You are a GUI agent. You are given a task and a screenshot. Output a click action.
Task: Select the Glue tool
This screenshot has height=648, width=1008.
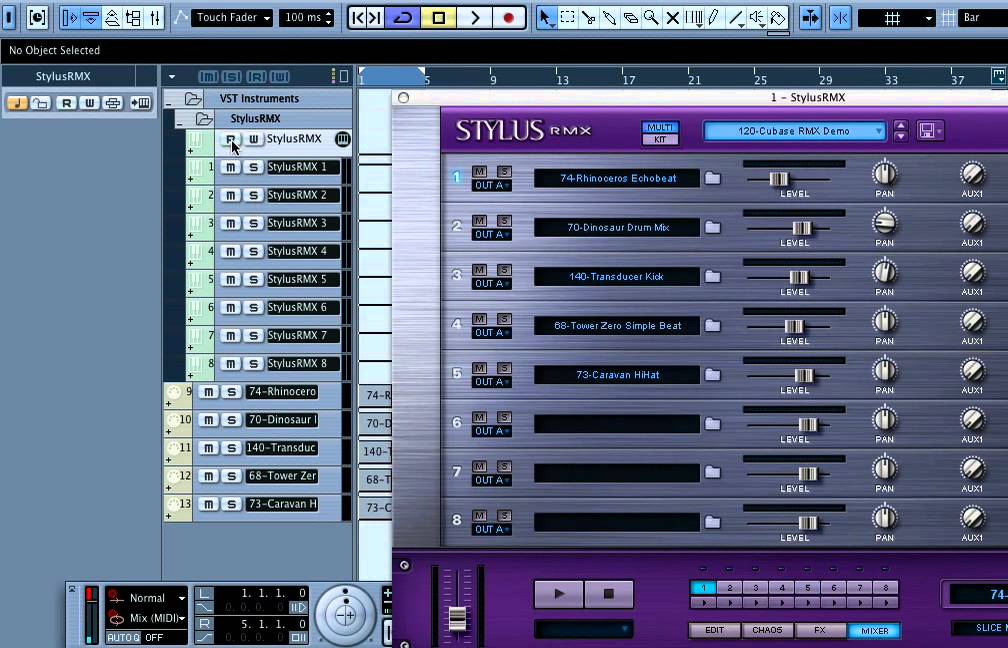click(x=609, y=17)
